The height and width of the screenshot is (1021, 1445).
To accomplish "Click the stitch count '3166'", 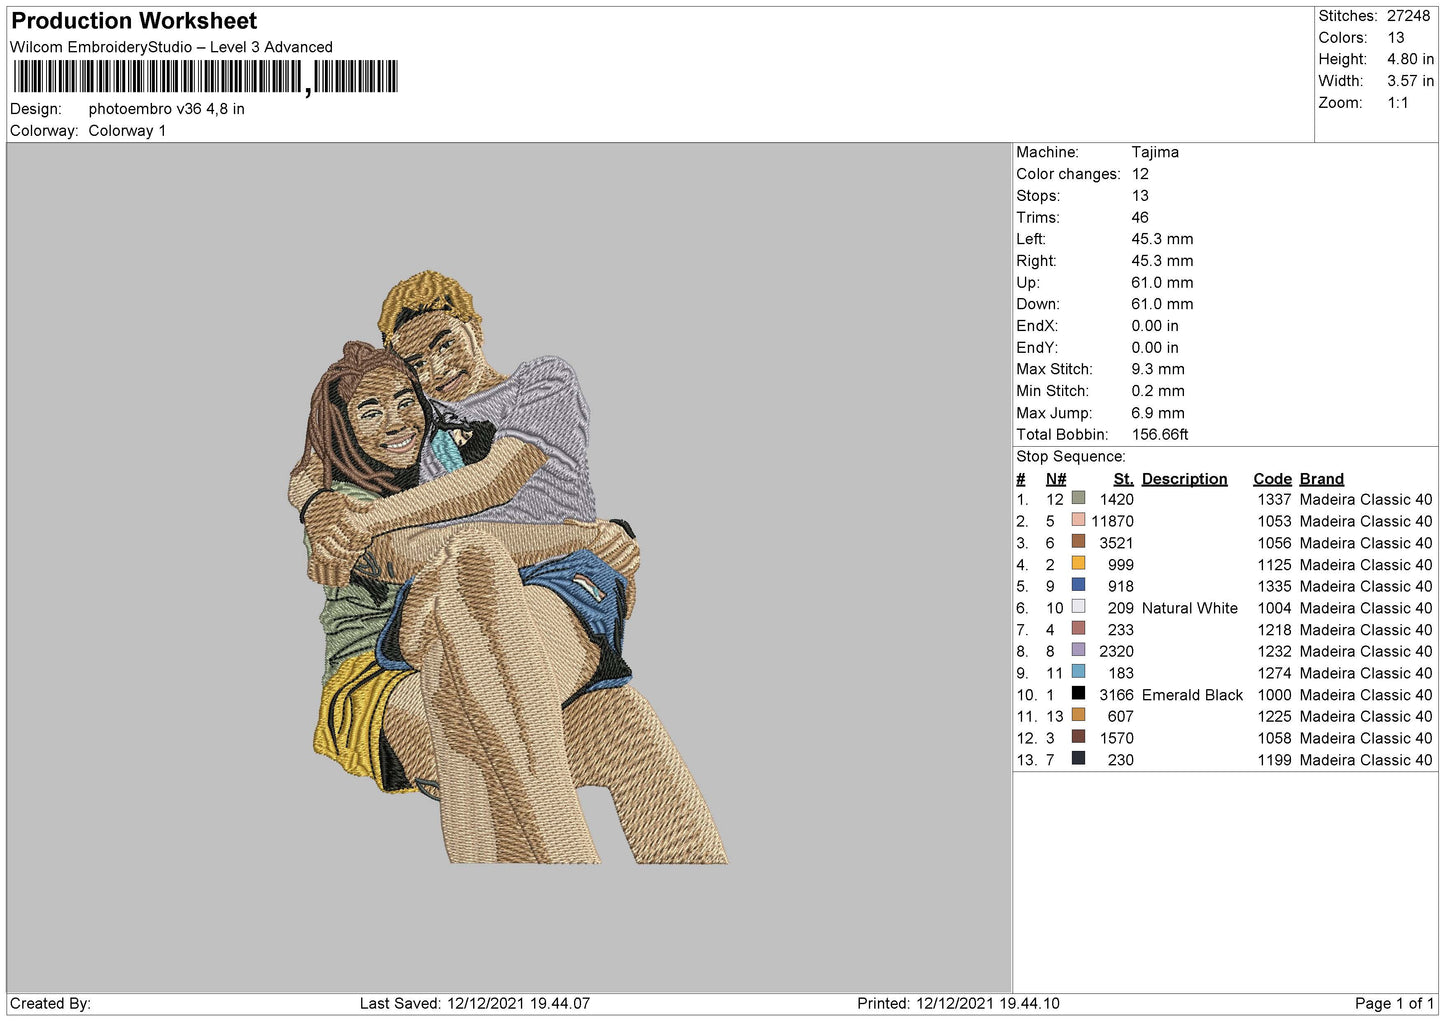I will (x=1116, y=695).
